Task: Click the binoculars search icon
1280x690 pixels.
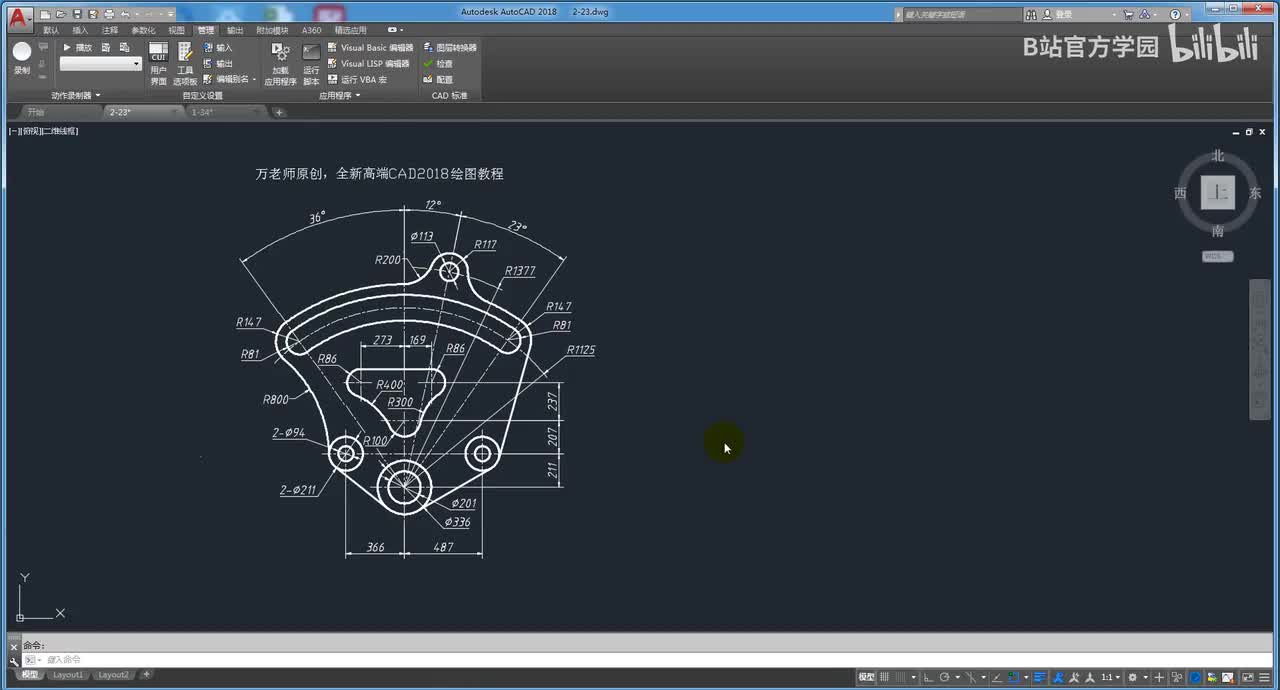Action: click(1032, 14)
